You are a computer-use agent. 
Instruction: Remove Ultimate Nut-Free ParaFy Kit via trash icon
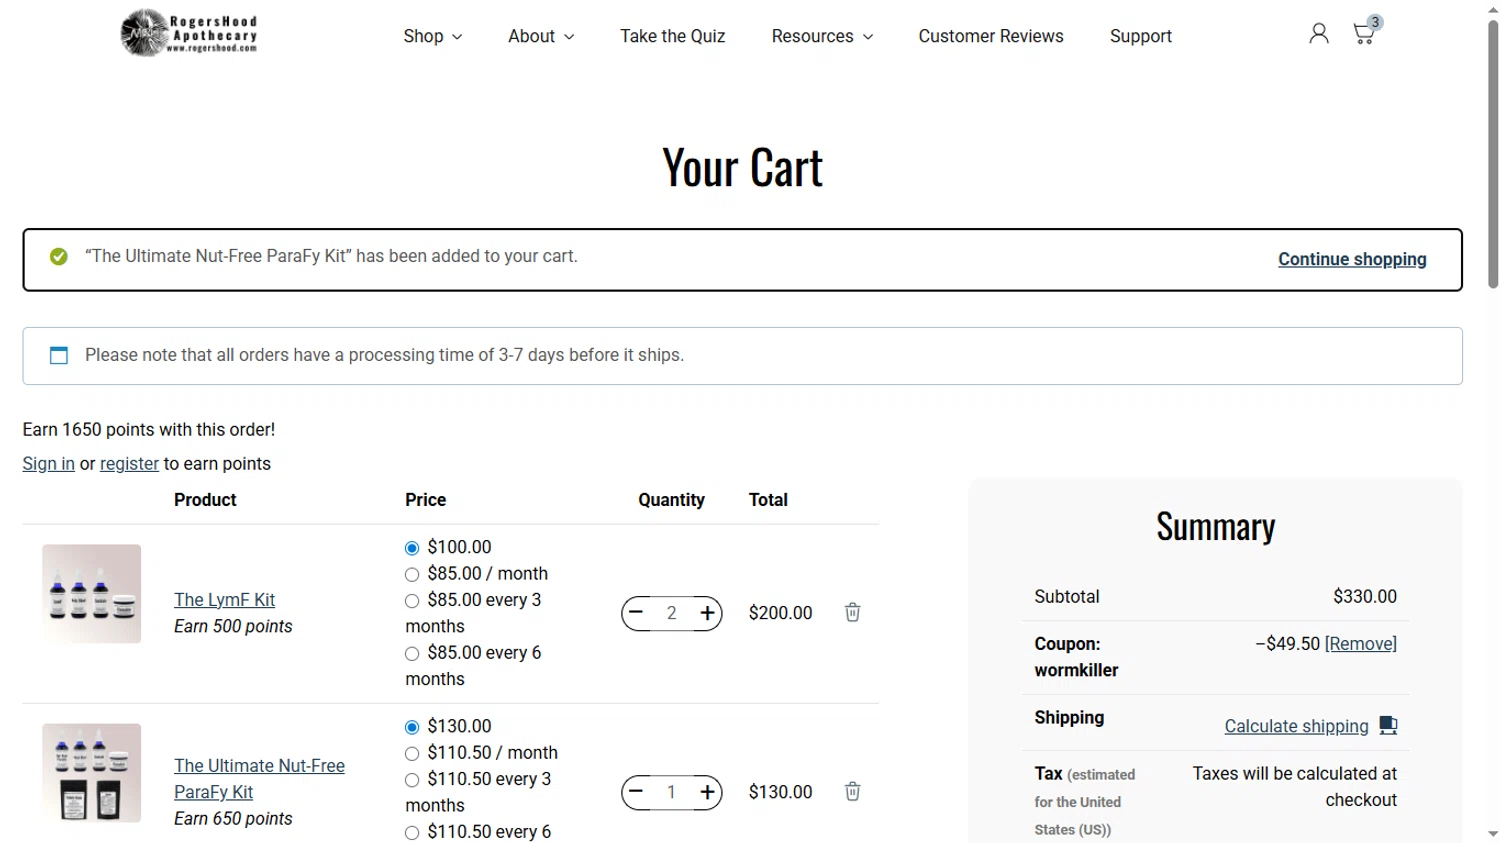pyautogui.click(x=852, y=791)
